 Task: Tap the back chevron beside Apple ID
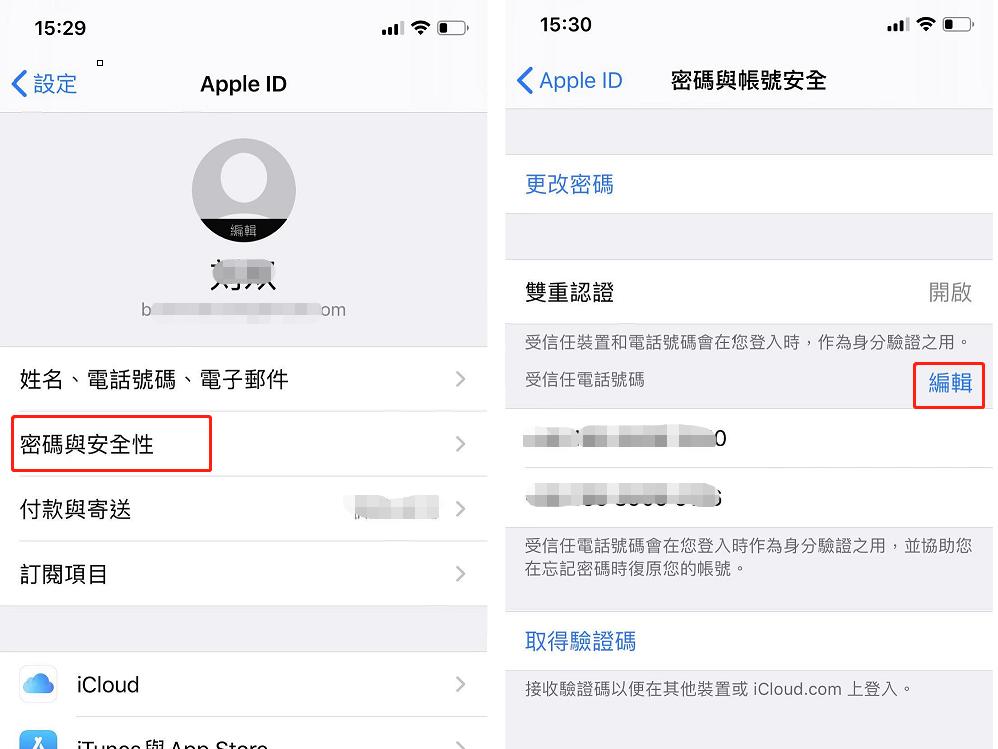525,80
